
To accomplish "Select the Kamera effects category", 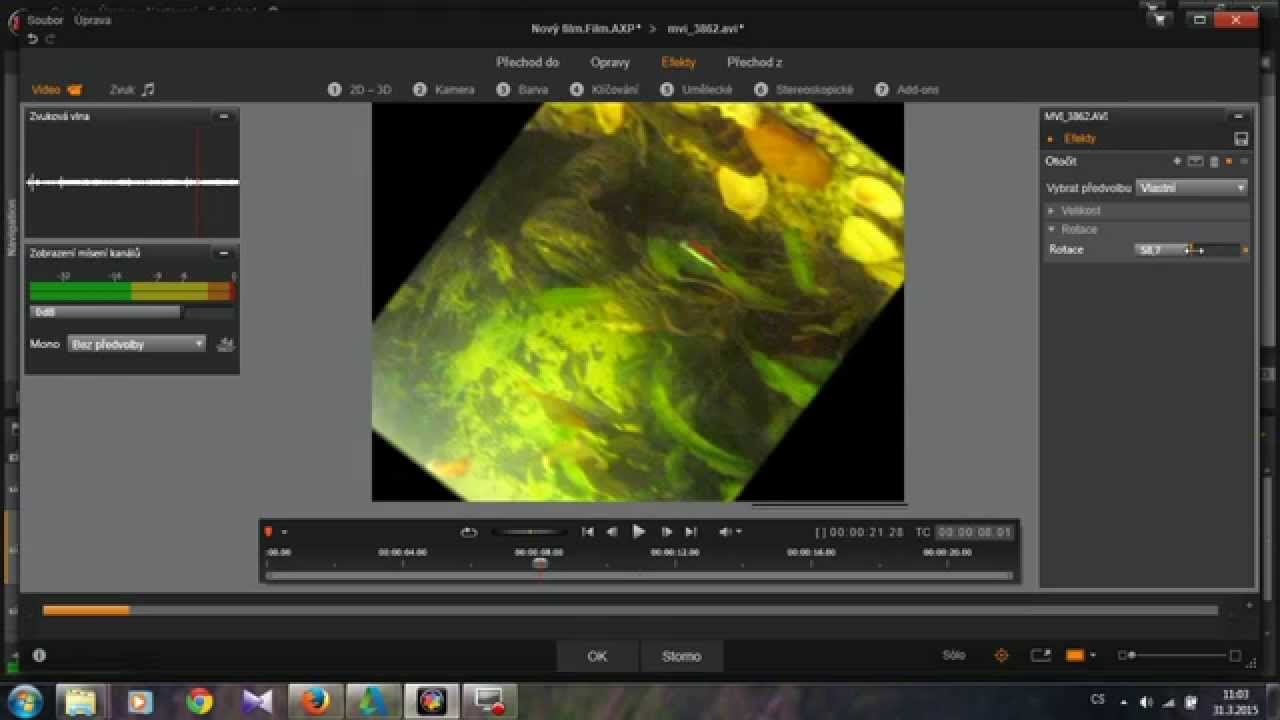I will coord(444,90).
